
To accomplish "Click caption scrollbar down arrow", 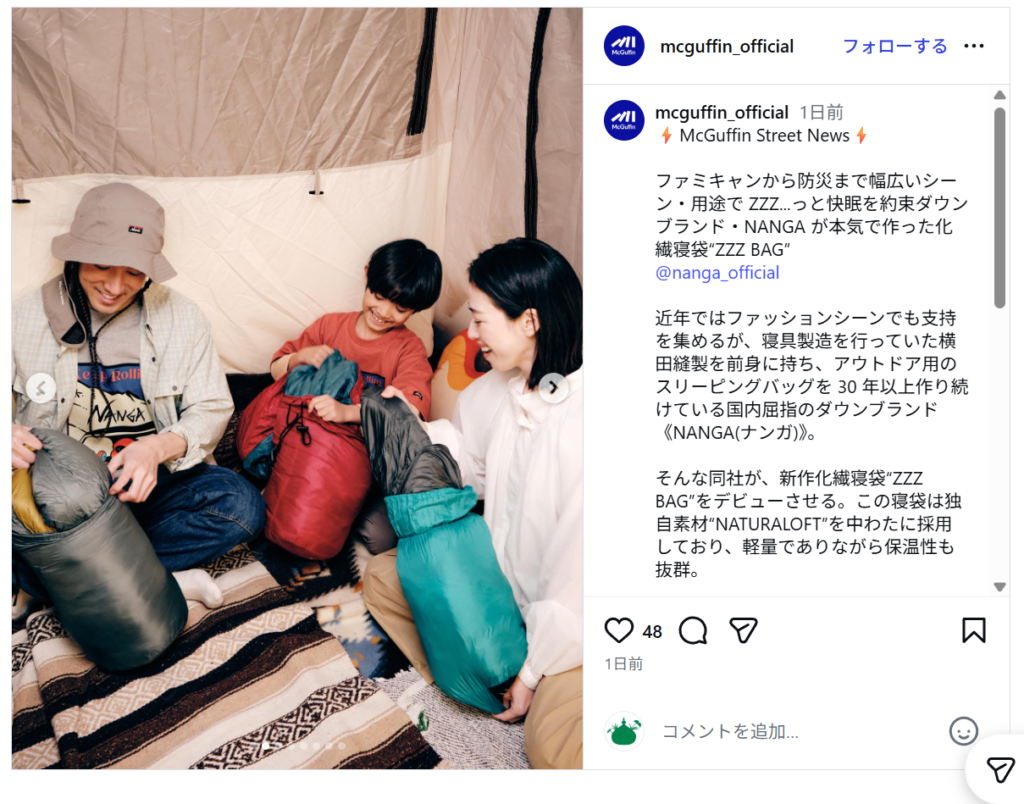I will click(999, 587).
